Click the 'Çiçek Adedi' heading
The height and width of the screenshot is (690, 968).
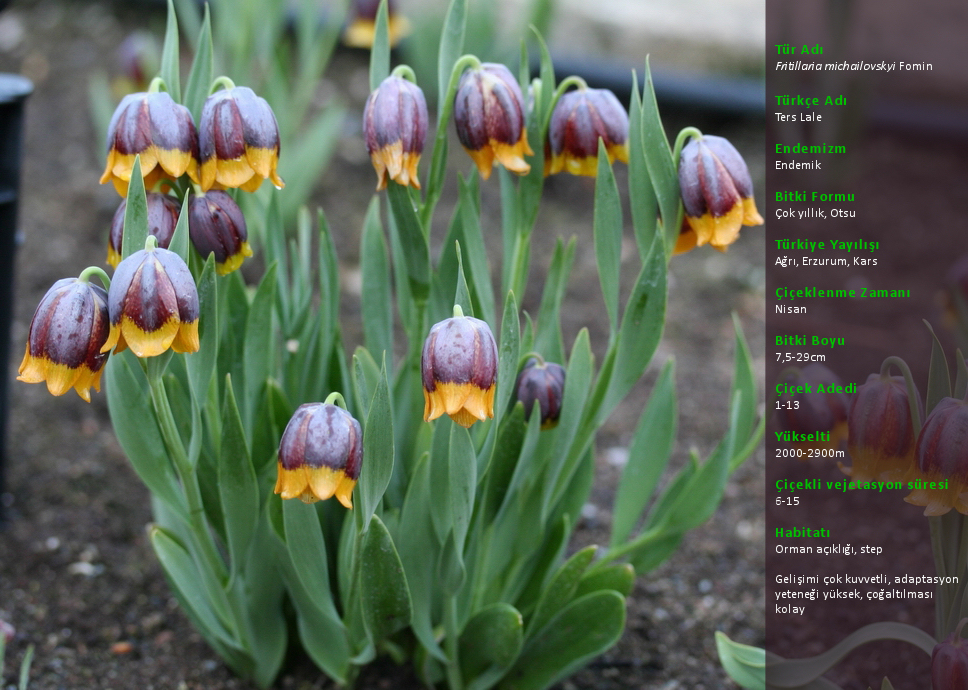pos(815,388)
